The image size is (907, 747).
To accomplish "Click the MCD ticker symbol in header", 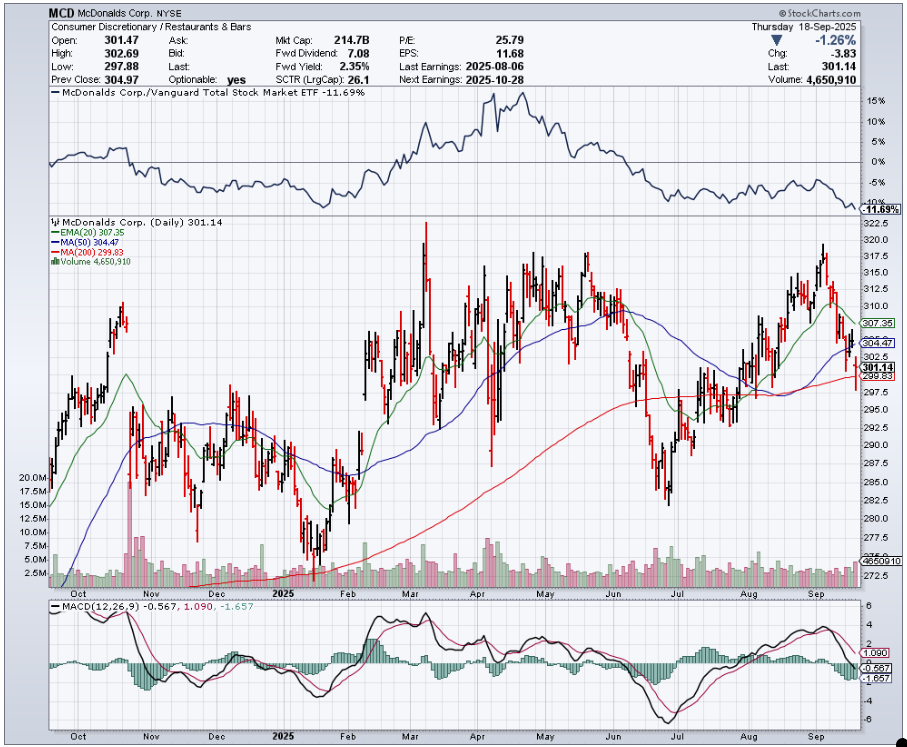I will click(x=62, y=13).
